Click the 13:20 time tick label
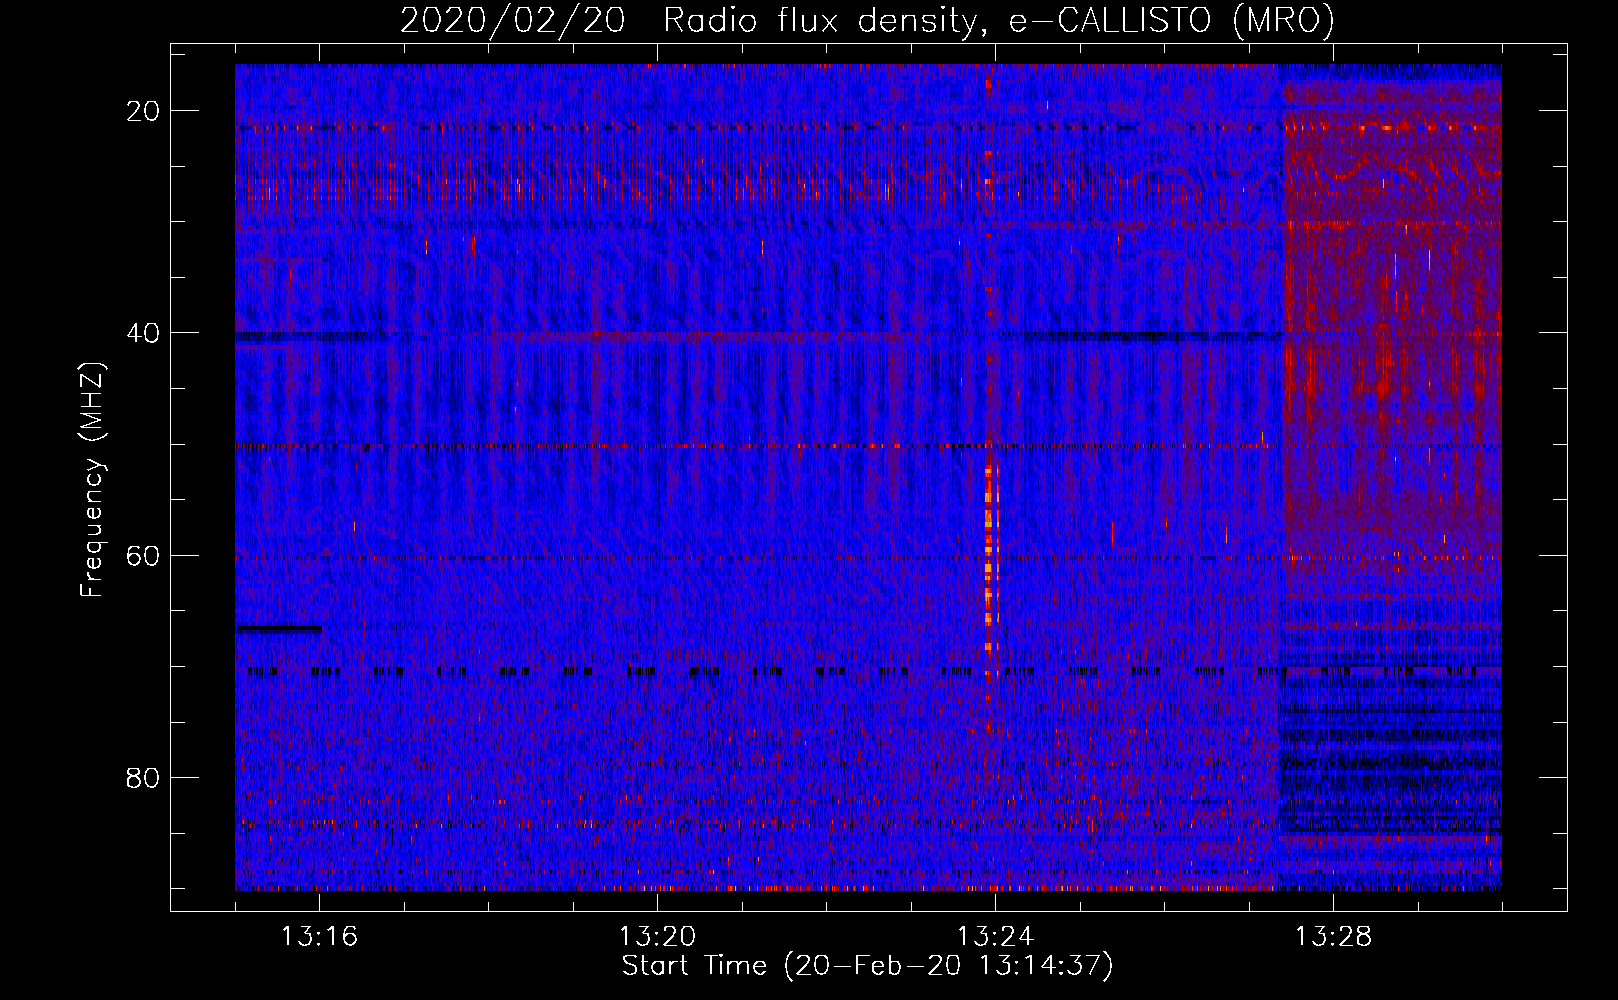The height and width of the screenshot is (1000, 1618). 657,937
